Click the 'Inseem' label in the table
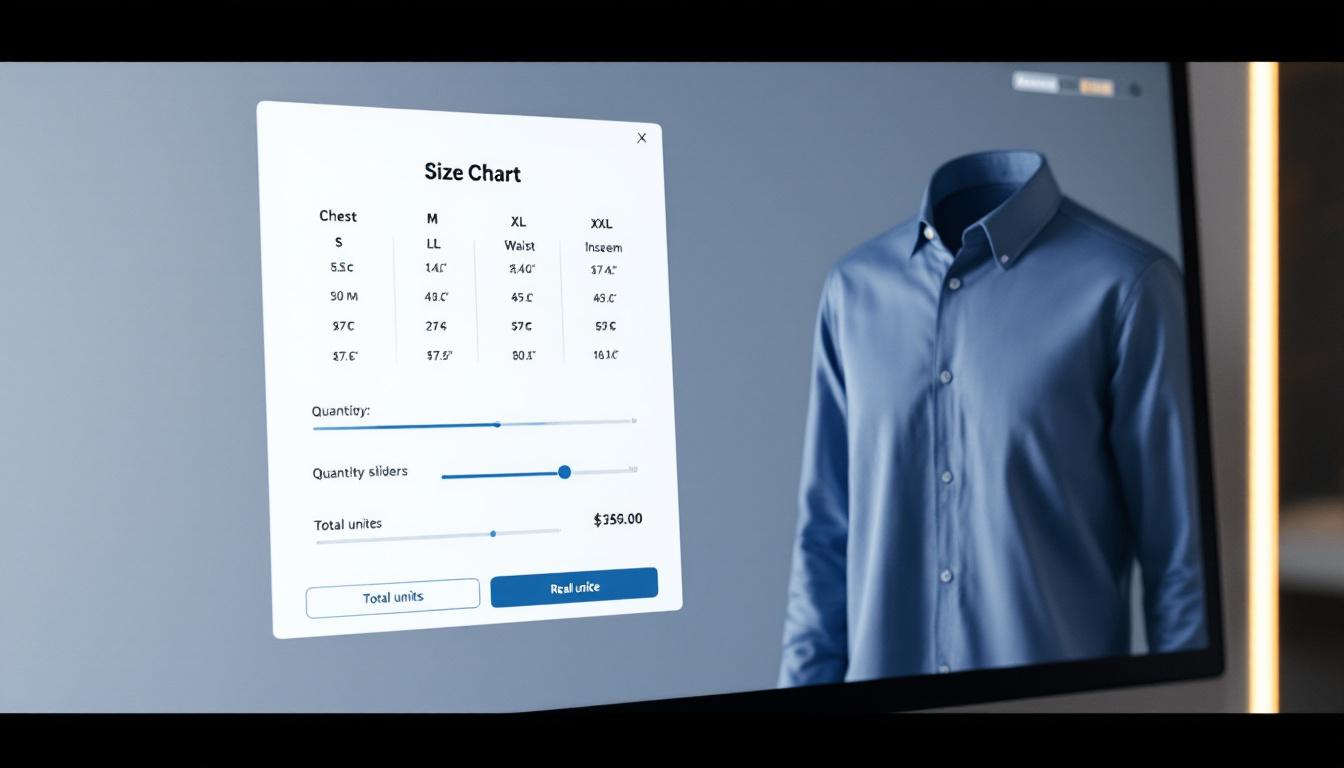This screenshot has width=1344, height=768. coord(603,248)
